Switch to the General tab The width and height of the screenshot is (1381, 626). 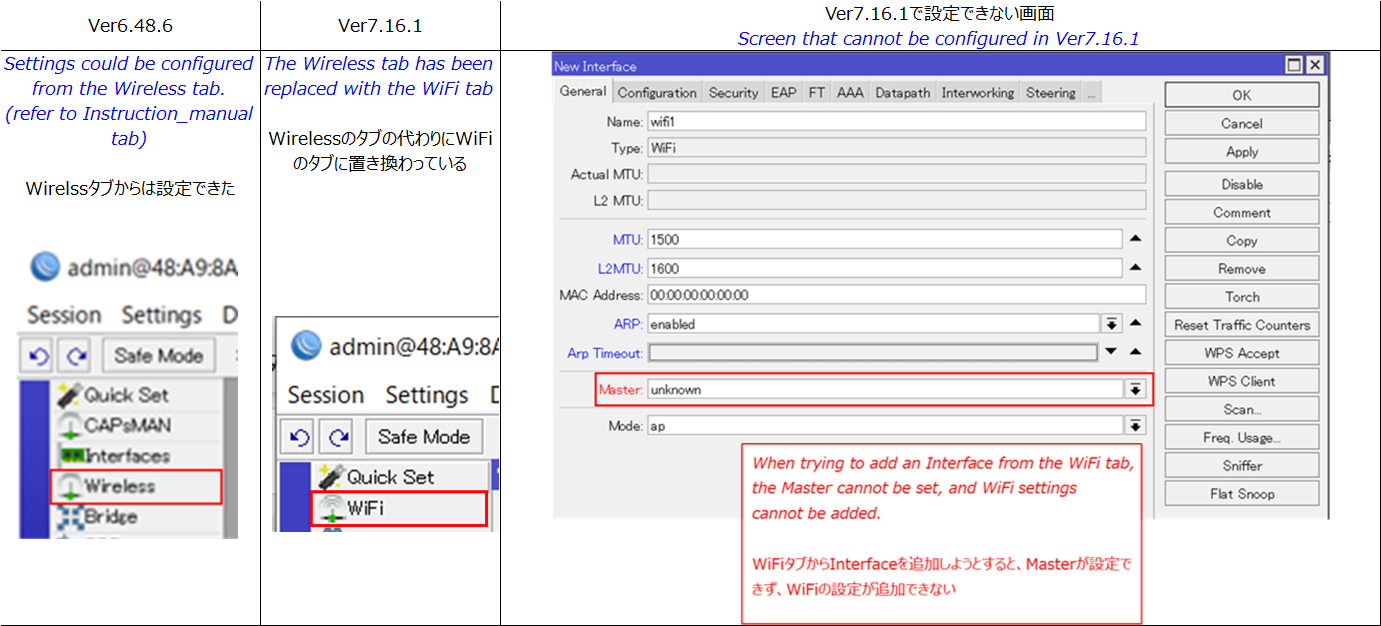(583, 92)
